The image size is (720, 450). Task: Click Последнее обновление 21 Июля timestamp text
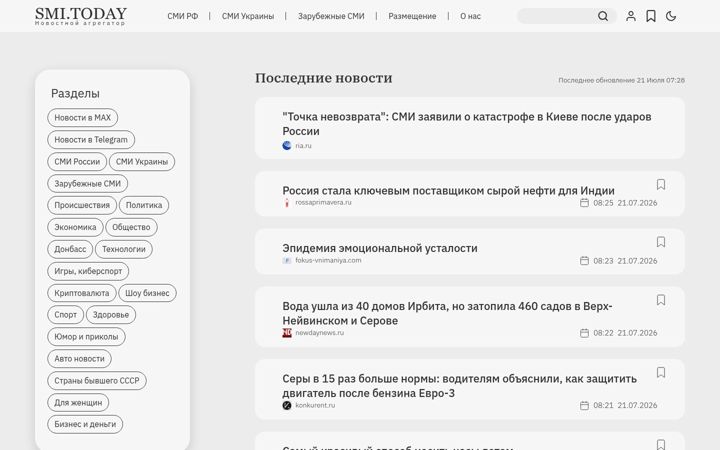pos(621,80)
